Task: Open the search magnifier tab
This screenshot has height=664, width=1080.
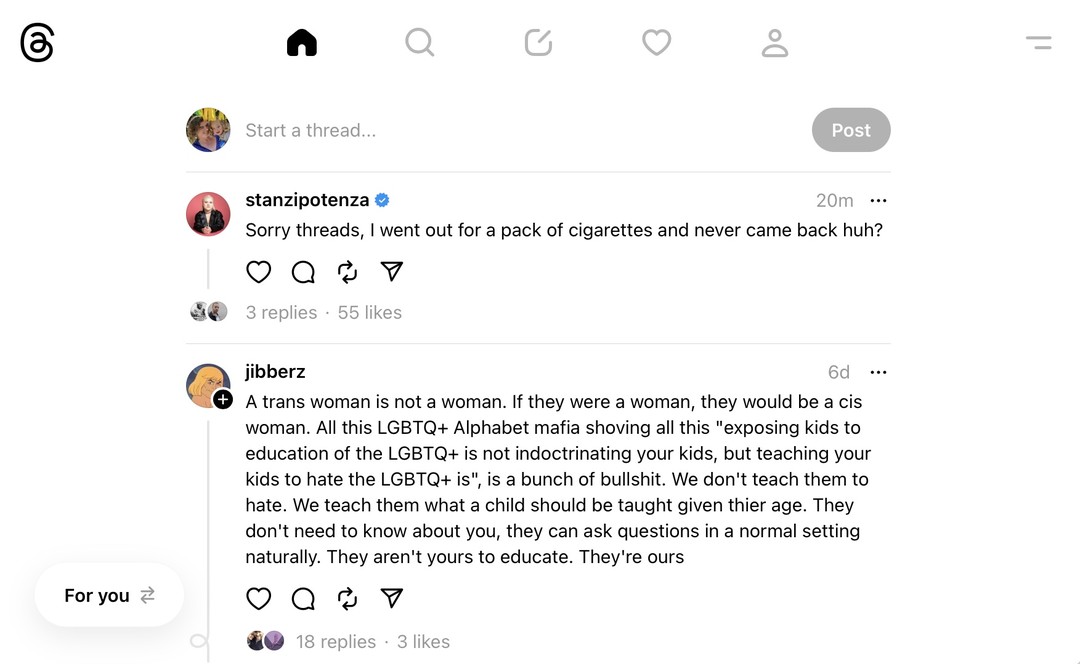Action: click(419, 42)
